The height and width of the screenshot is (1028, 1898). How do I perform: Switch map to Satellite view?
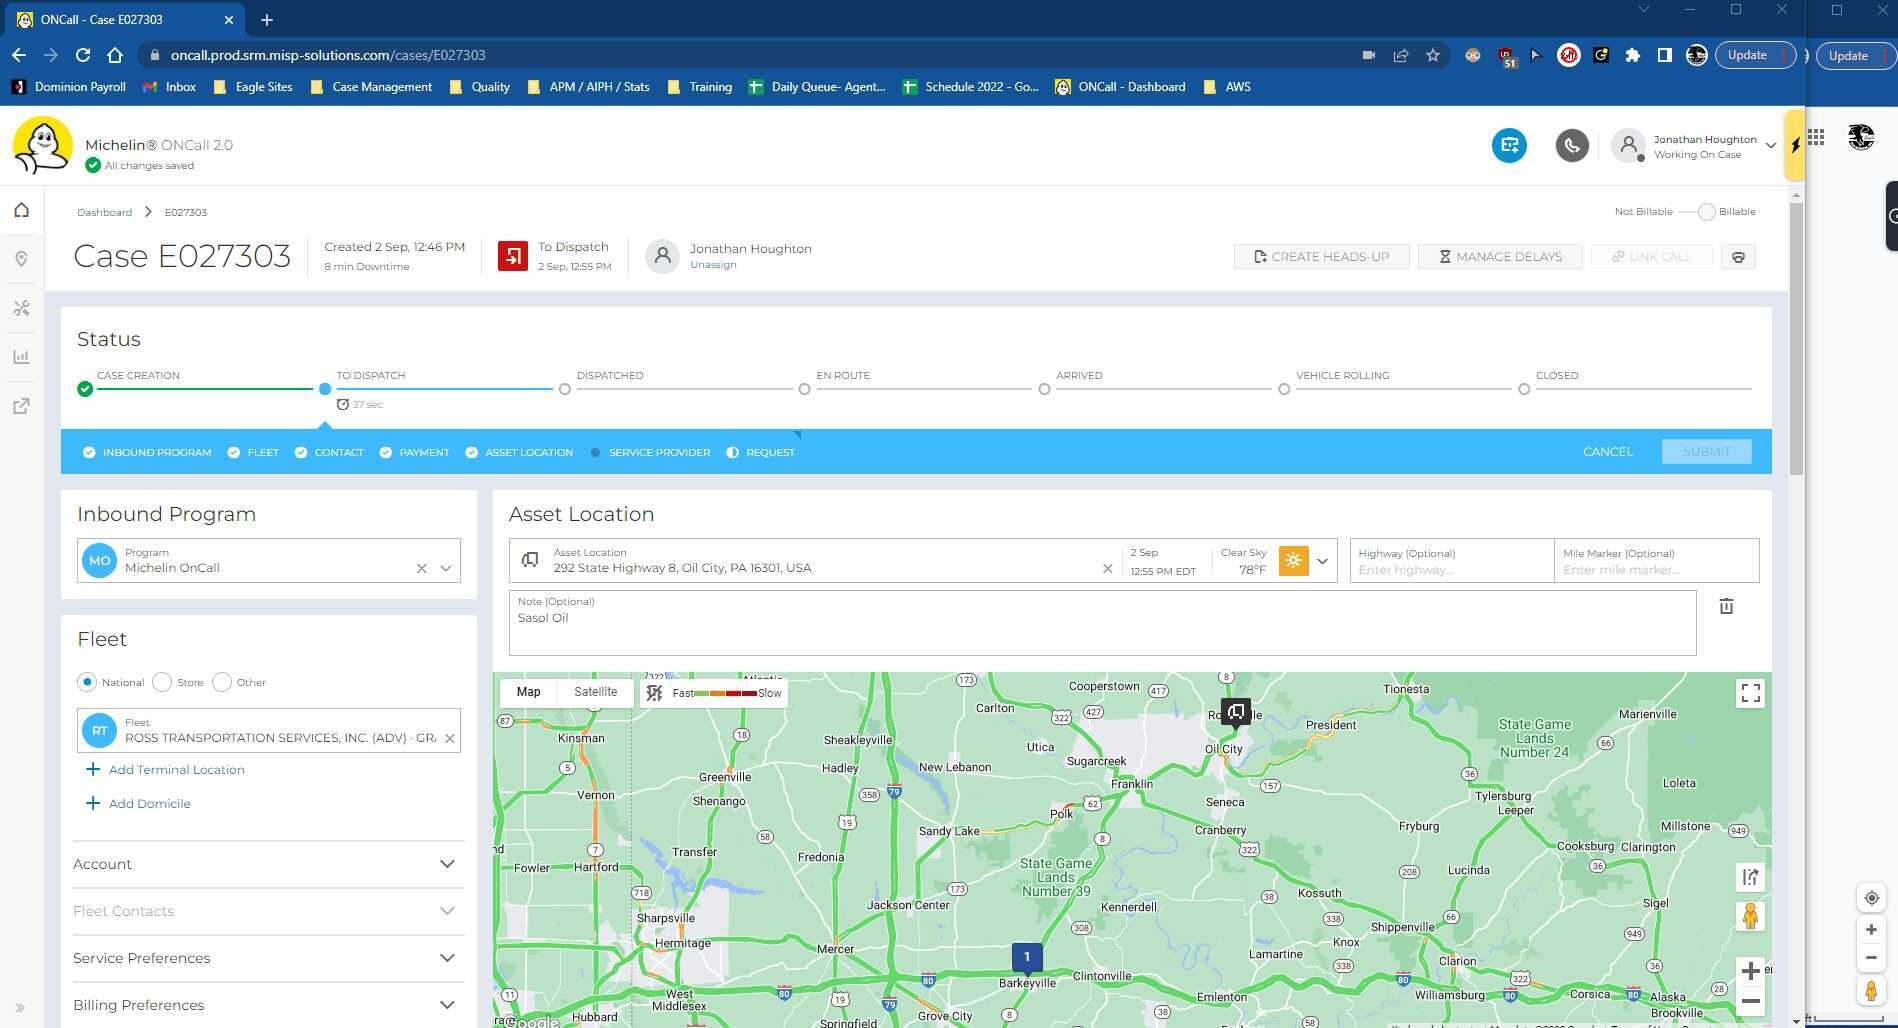tap(595, 692)
